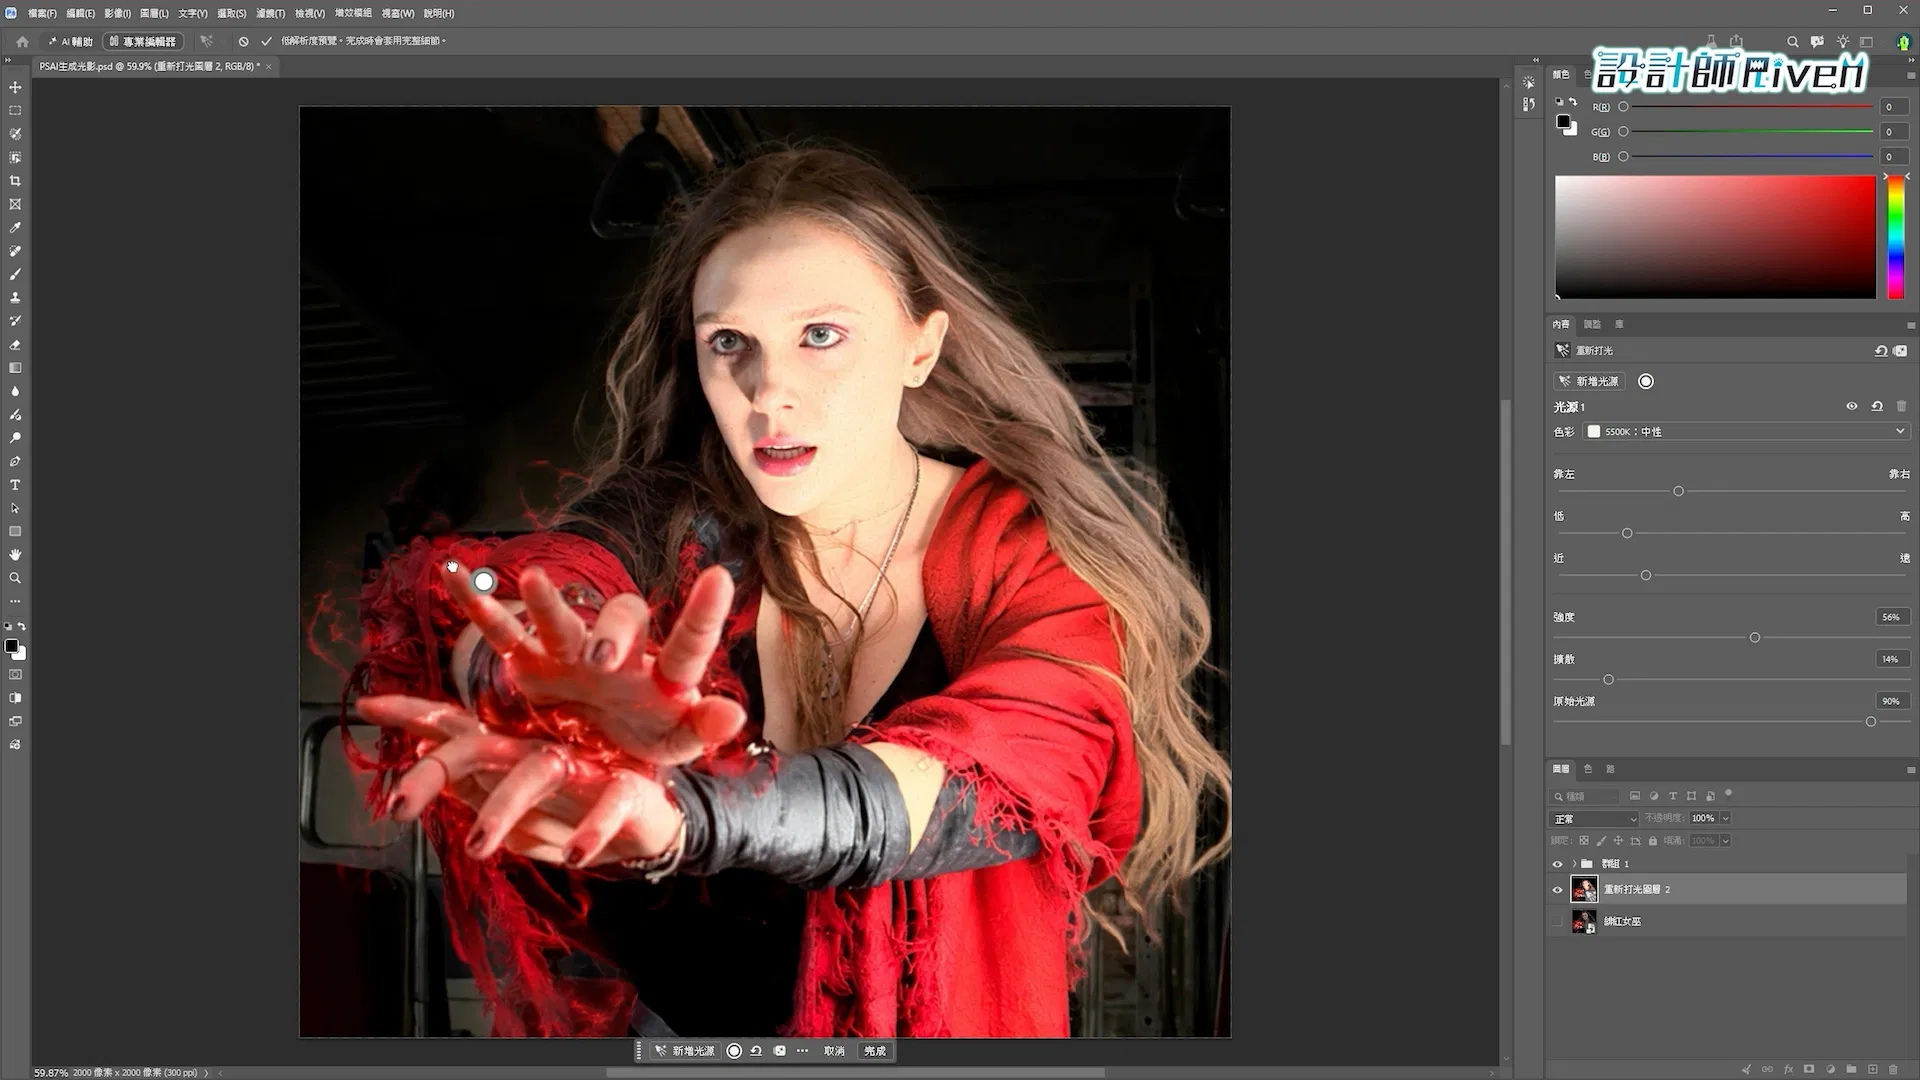1920x1080 pixels.
Task: Toggle visibility of 群組 1 layer
Action: pyautogui.click(x=1557, y=864)
